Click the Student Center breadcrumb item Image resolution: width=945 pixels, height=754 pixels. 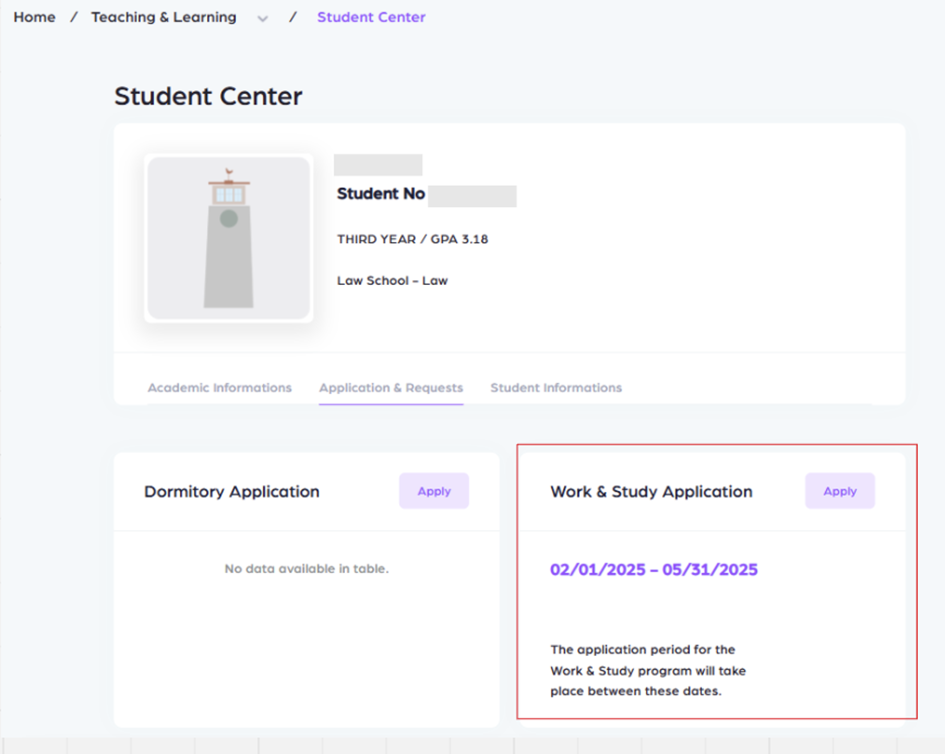(371, 17)
